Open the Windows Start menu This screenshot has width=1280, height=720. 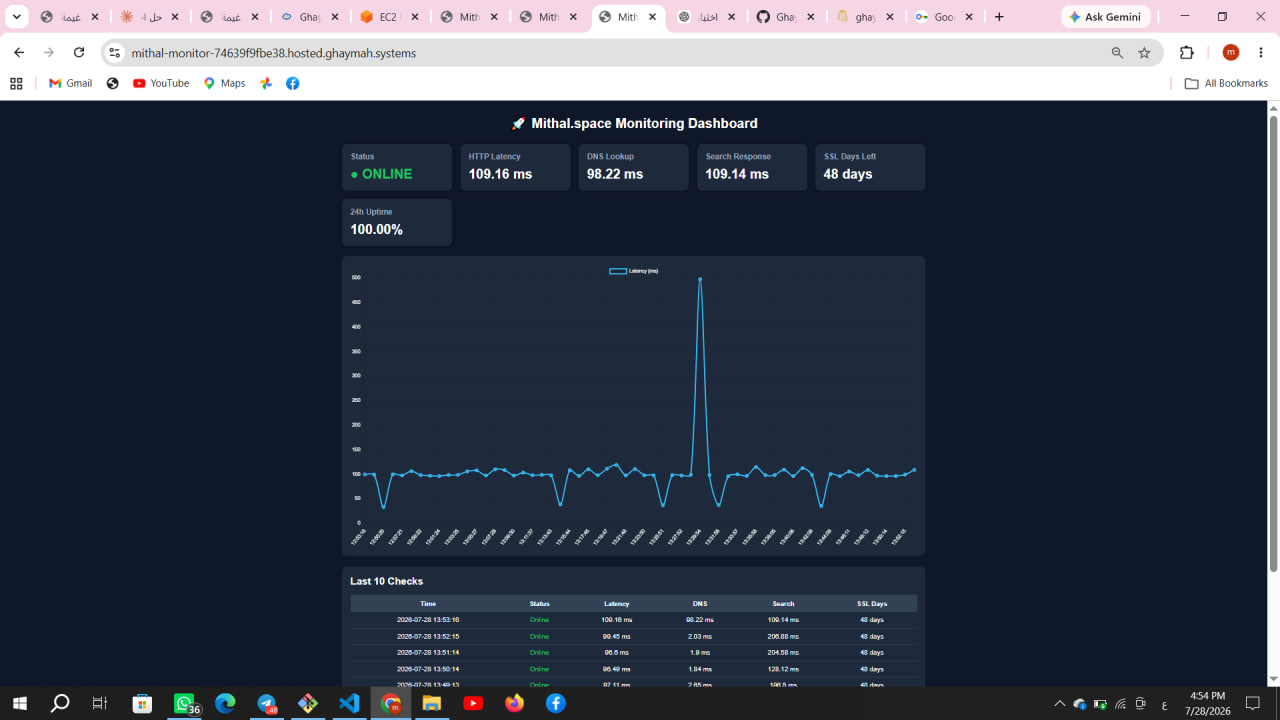[x=19, y=703]
